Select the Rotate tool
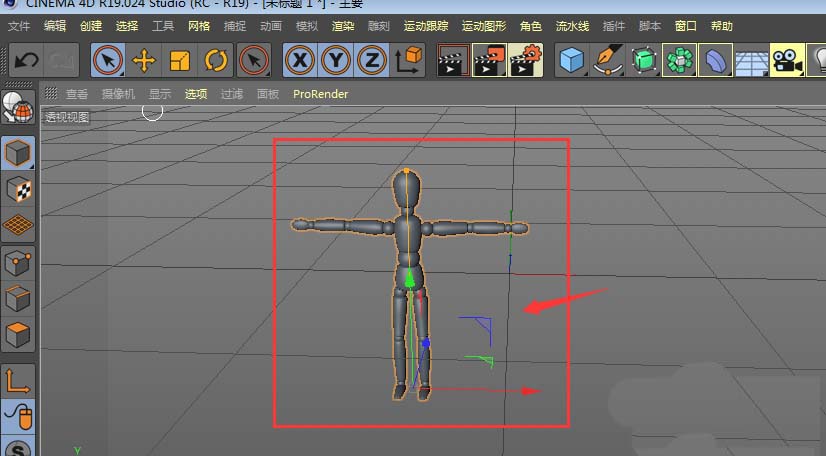 [x=216, y=61]
